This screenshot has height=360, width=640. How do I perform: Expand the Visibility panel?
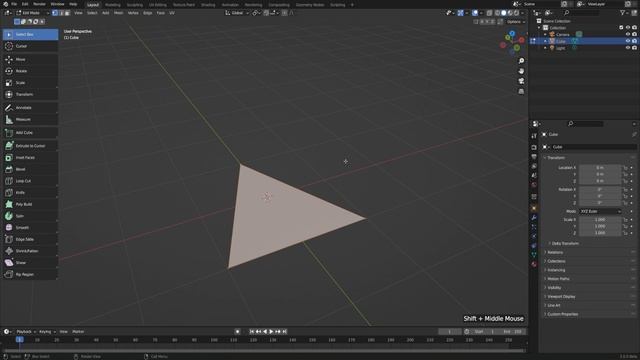coord(554,288)
